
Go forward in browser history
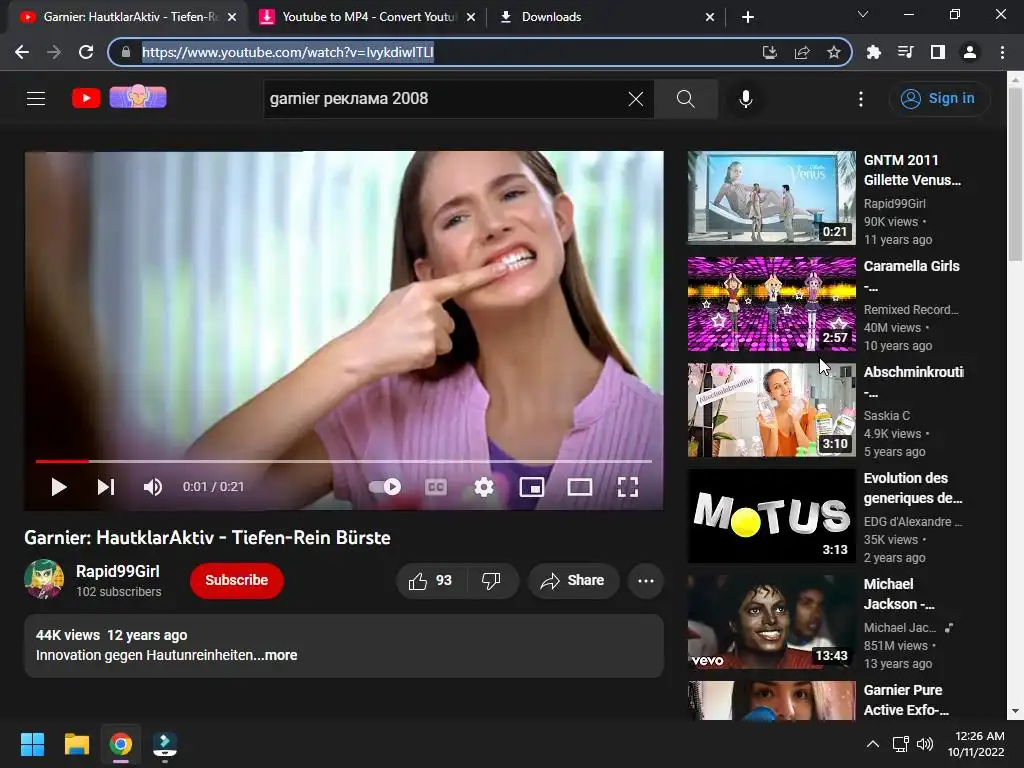(x=54, y=52)
